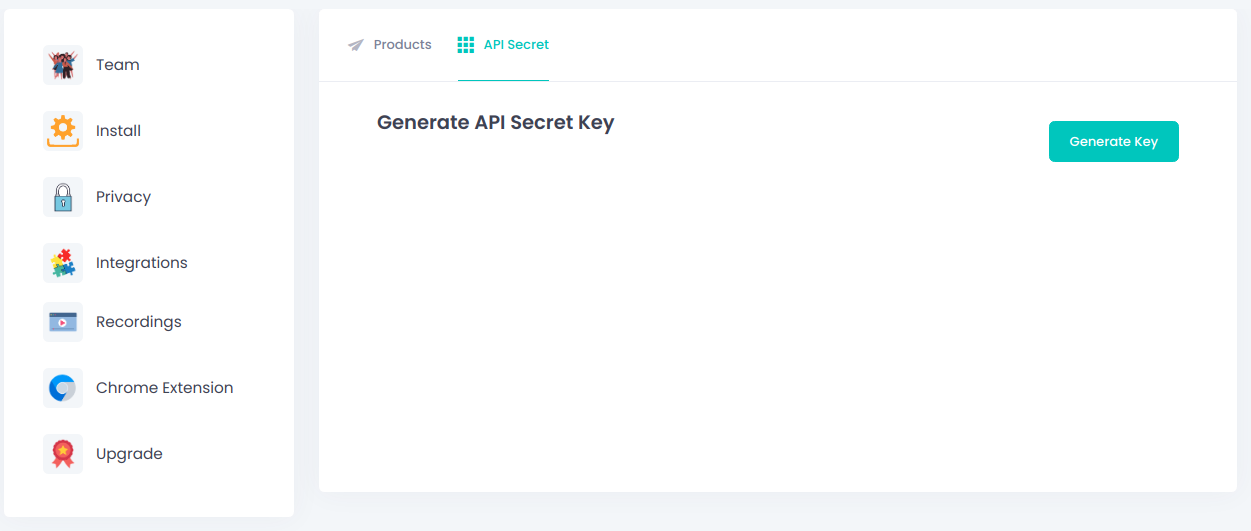1251x531 pixels.
Task: Click the Generate API Secret Key heading
Action: [x=496, y=123]
